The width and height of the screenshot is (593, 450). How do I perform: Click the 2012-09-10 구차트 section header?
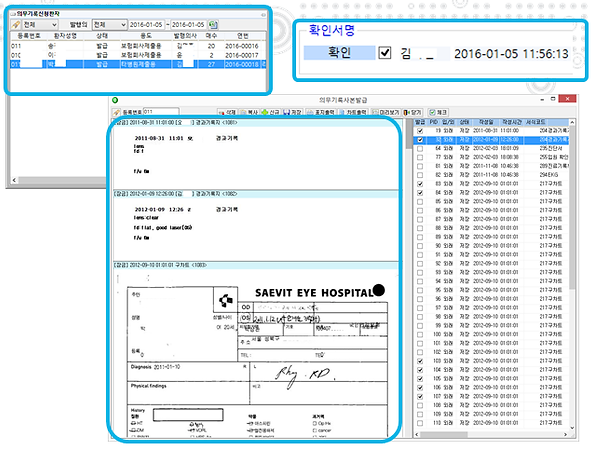click(256, 265)
